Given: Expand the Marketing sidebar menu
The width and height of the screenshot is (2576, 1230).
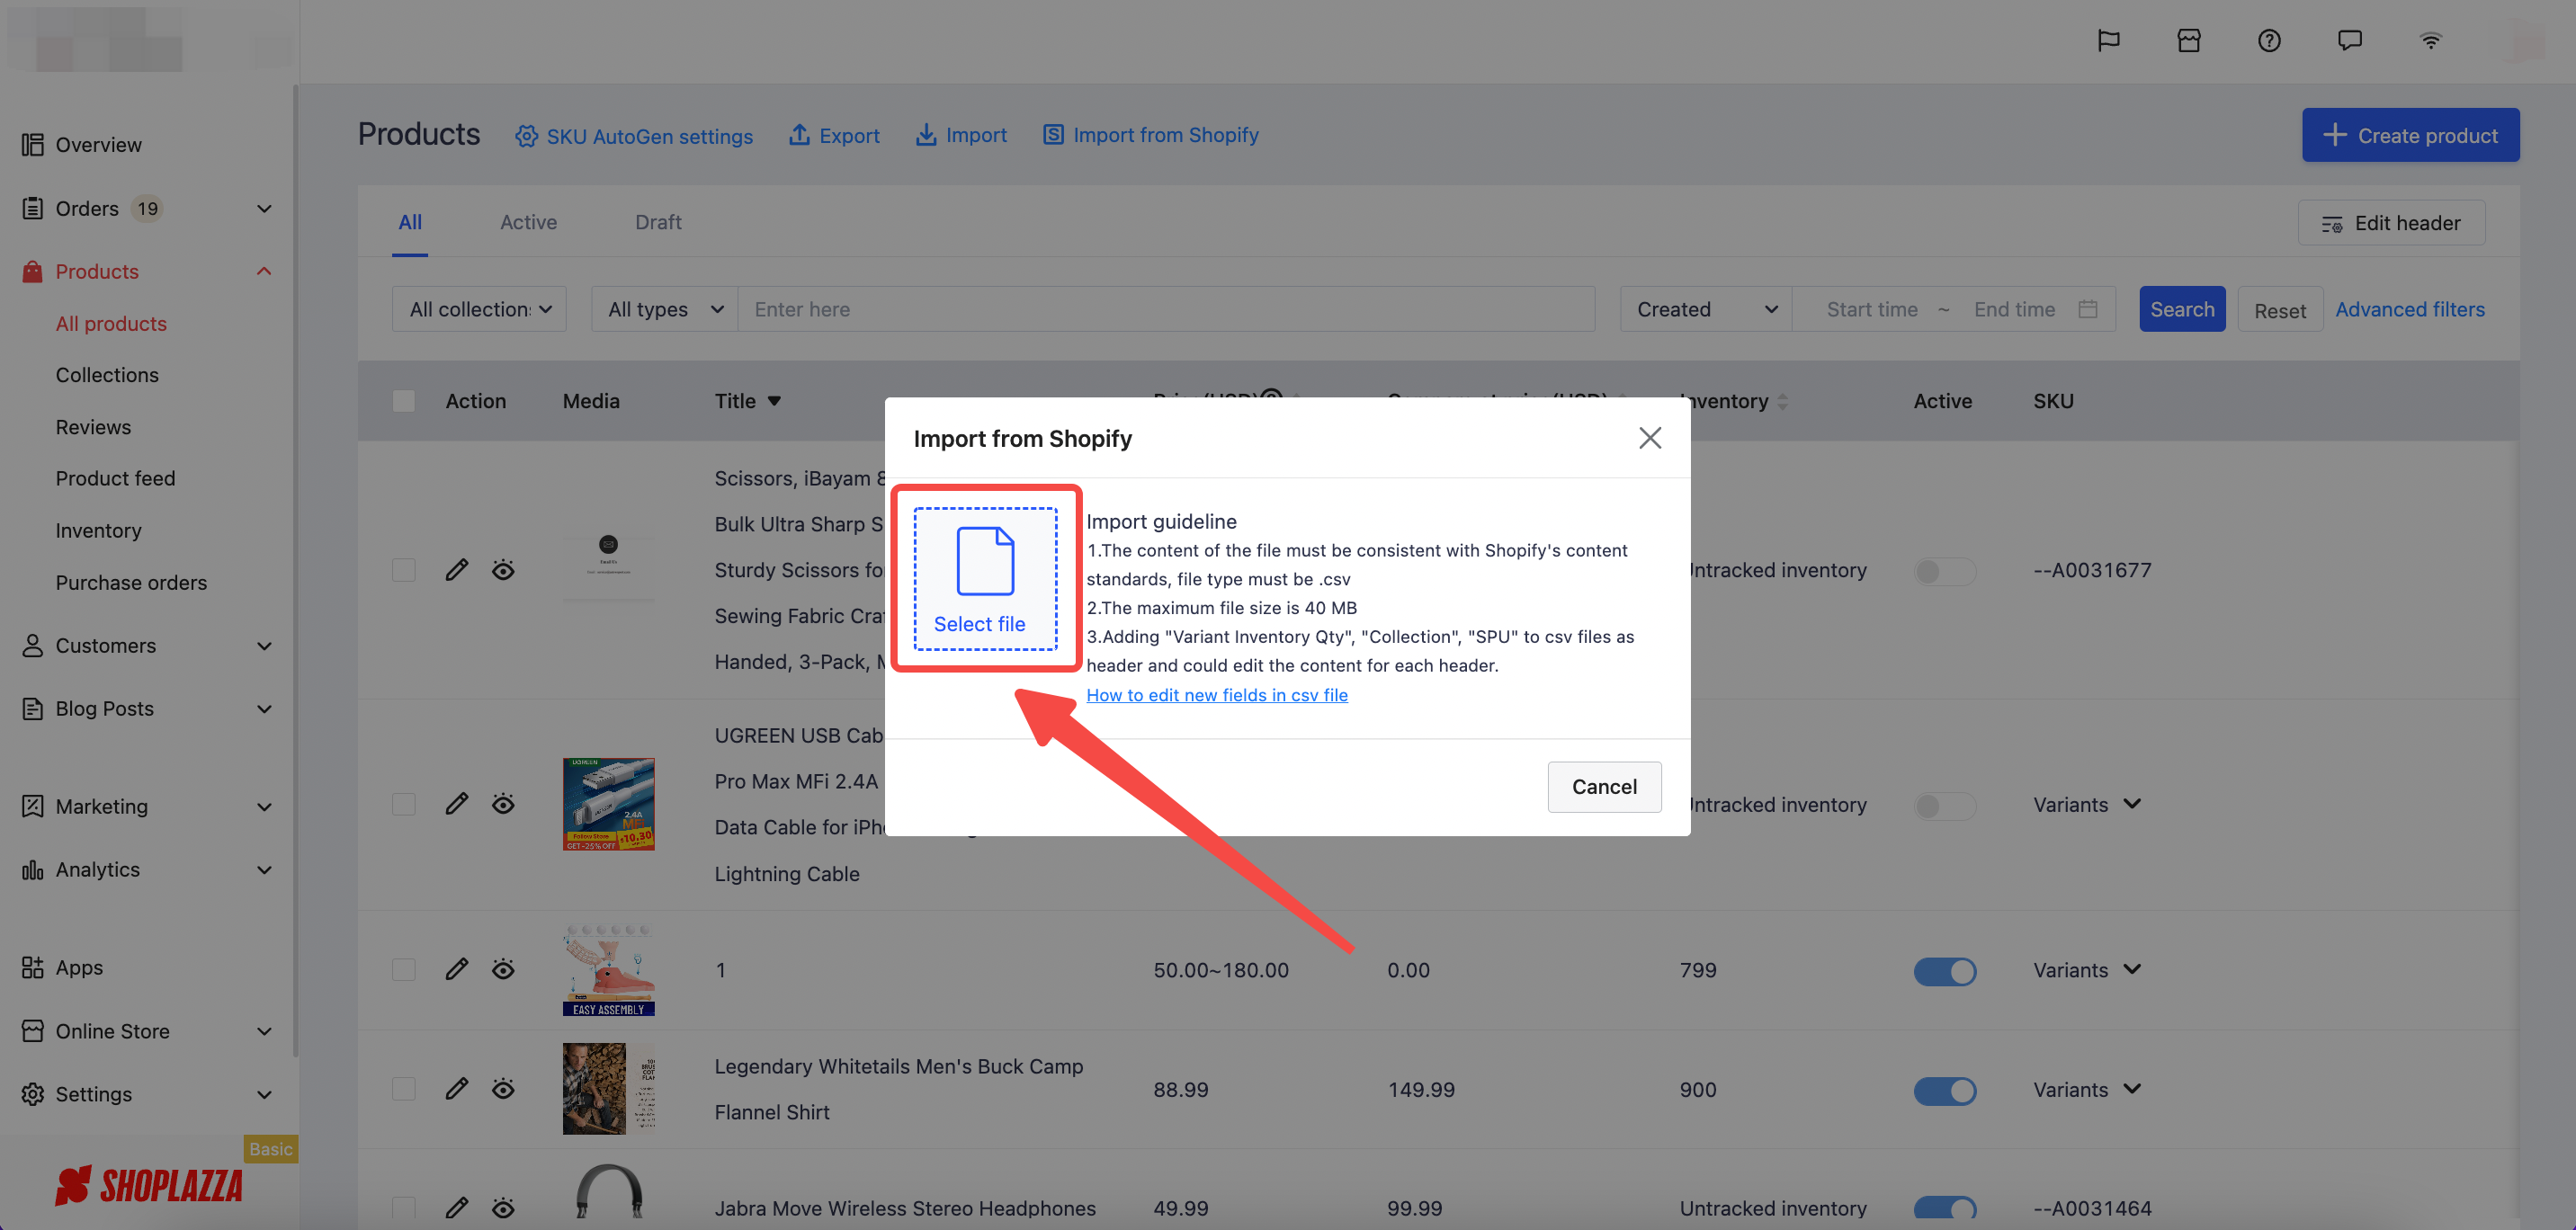Looking at the screenshot, I should pos(264,807).
